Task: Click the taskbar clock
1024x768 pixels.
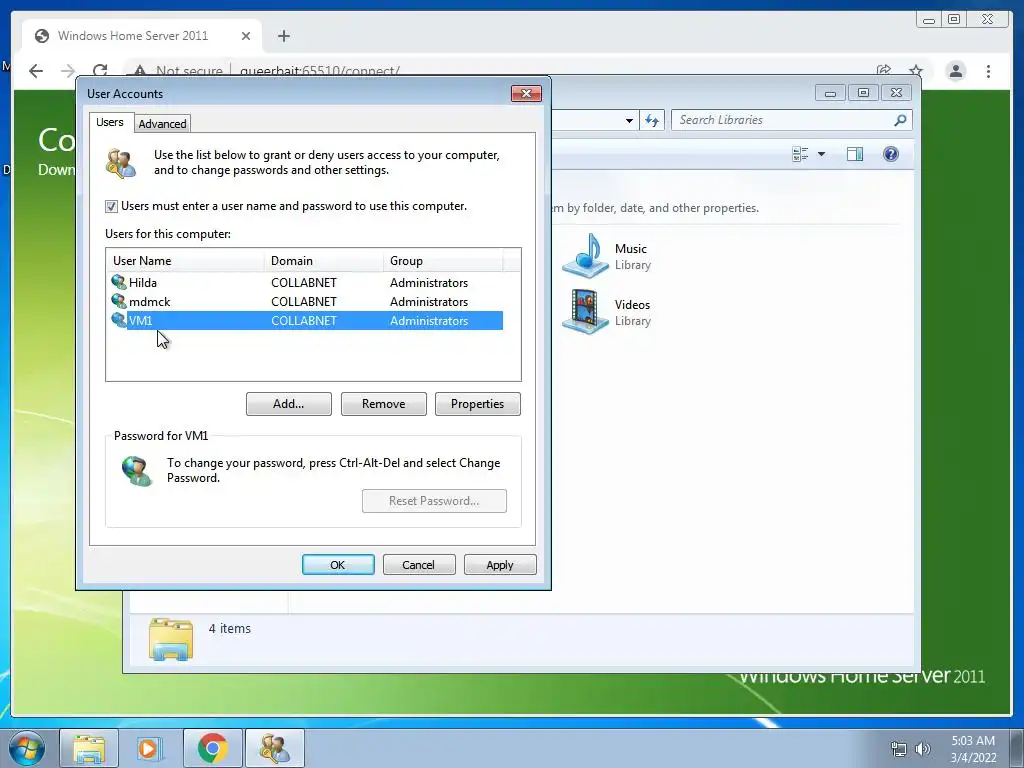Action: click(x=973, y=749)
